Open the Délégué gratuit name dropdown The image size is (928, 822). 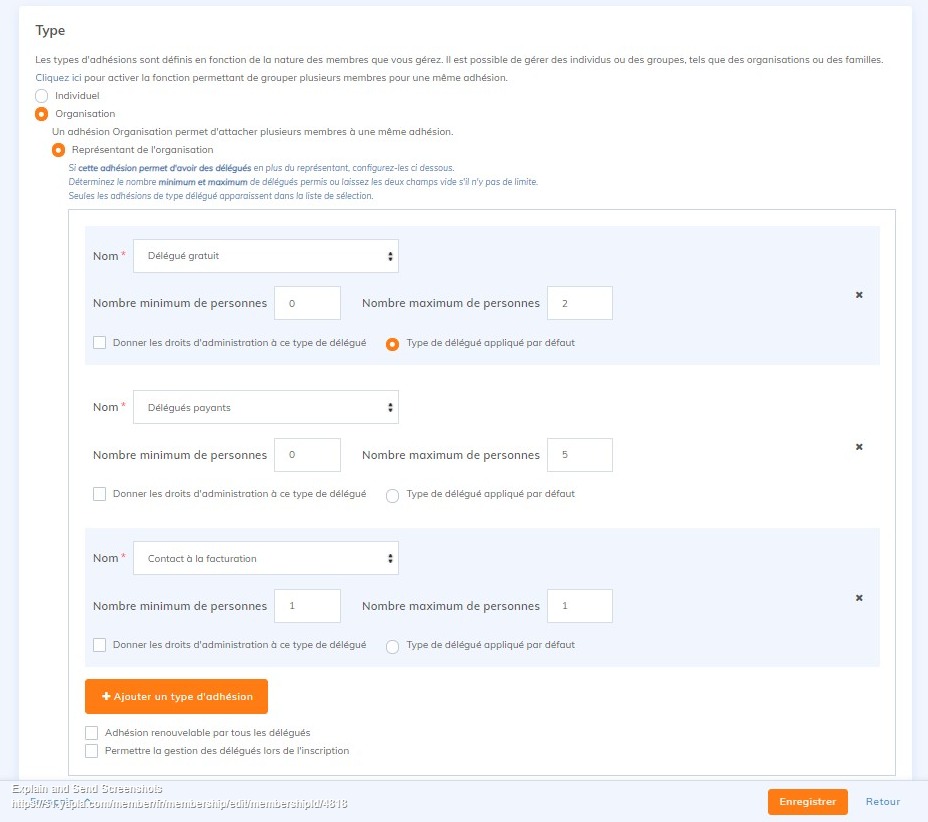pyautogui.click(x=266, y=256)
